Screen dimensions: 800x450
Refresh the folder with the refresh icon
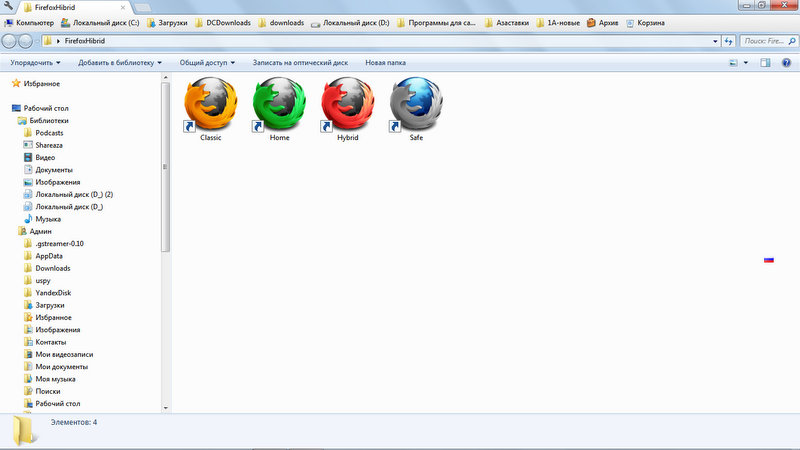click(x=728, y=41)
